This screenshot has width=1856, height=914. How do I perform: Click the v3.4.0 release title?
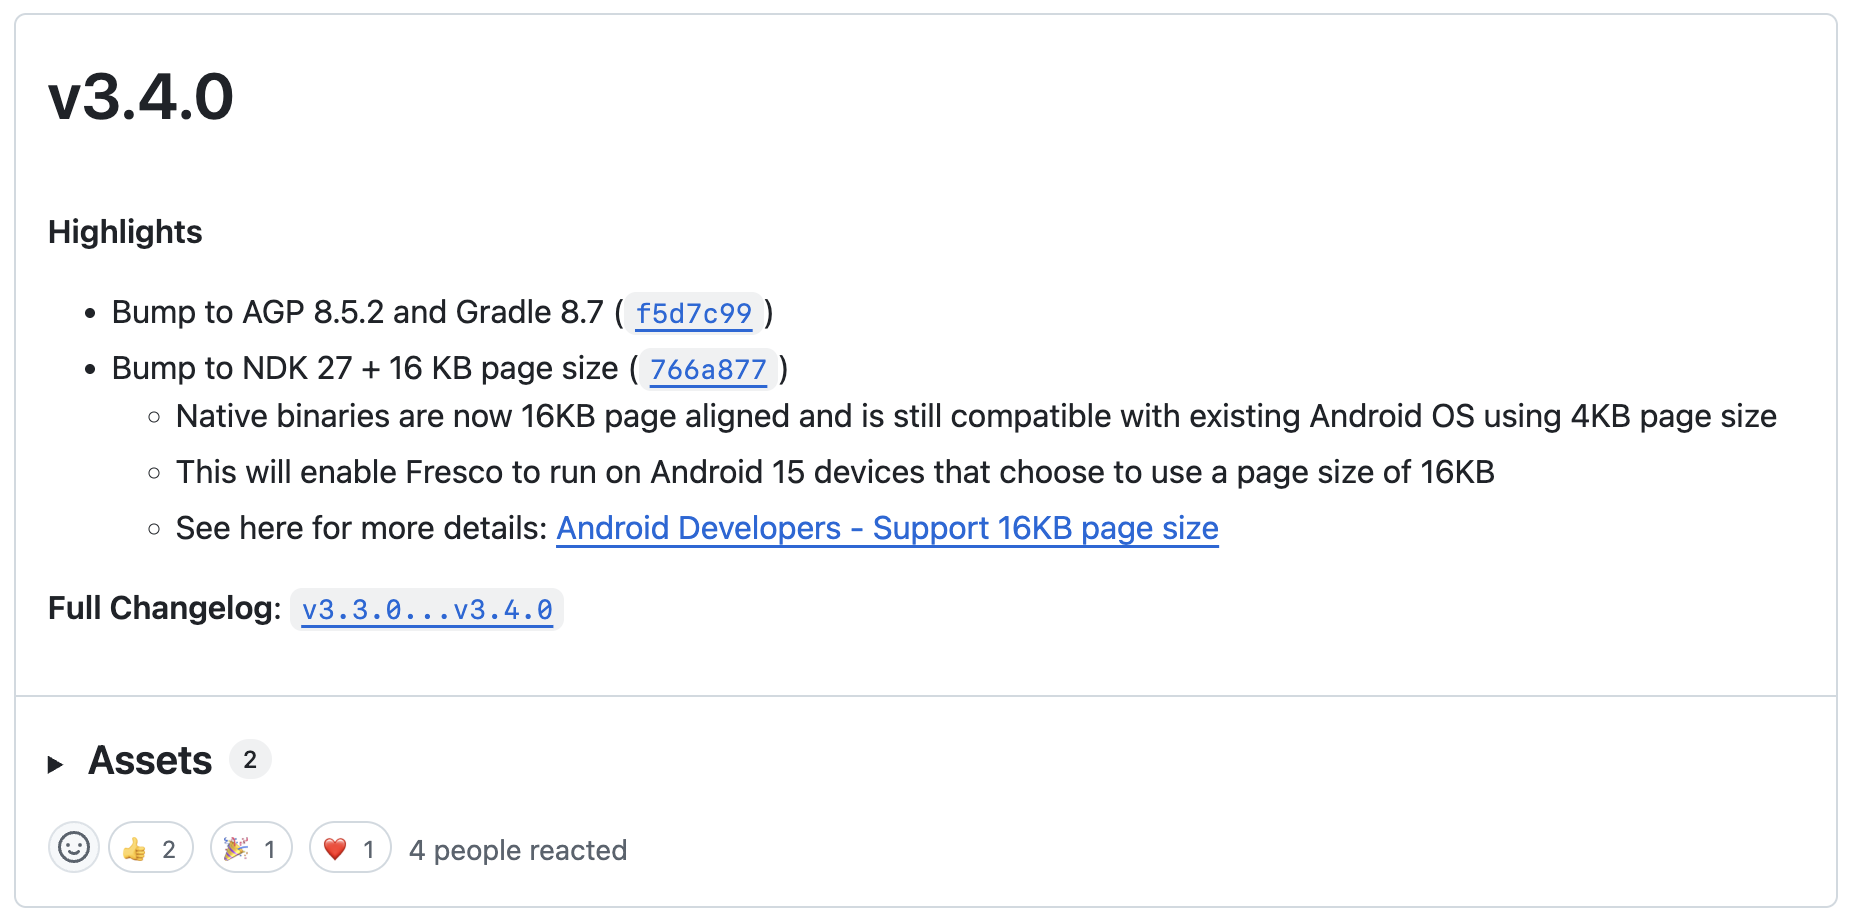(141, 97)
